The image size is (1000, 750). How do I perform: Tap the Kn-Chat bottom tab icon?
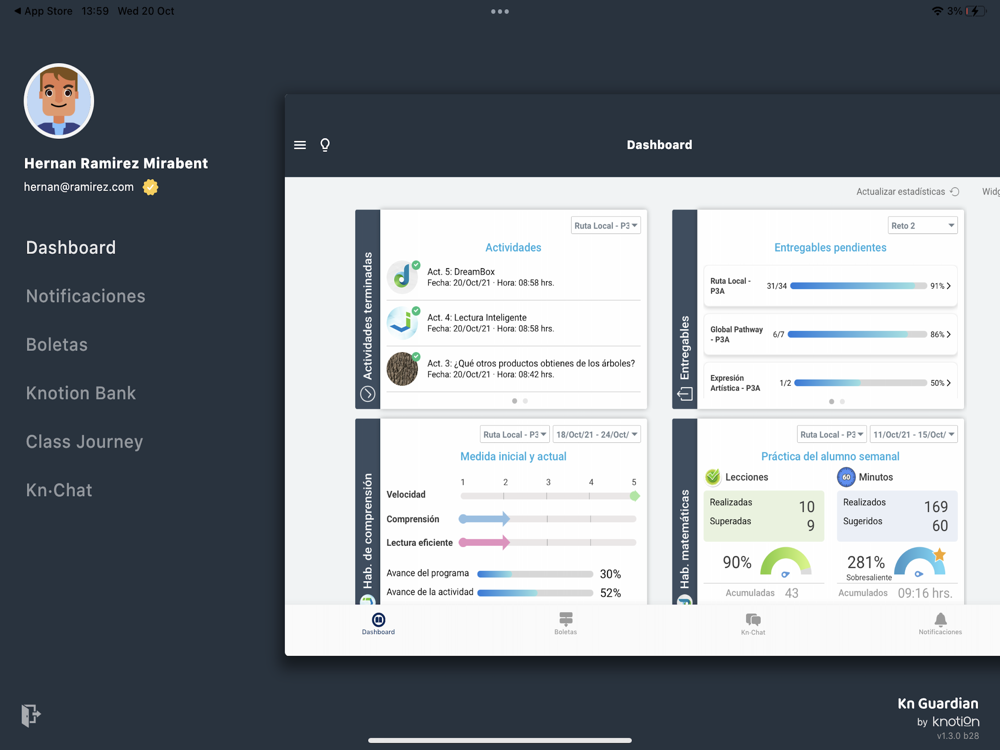753,619
